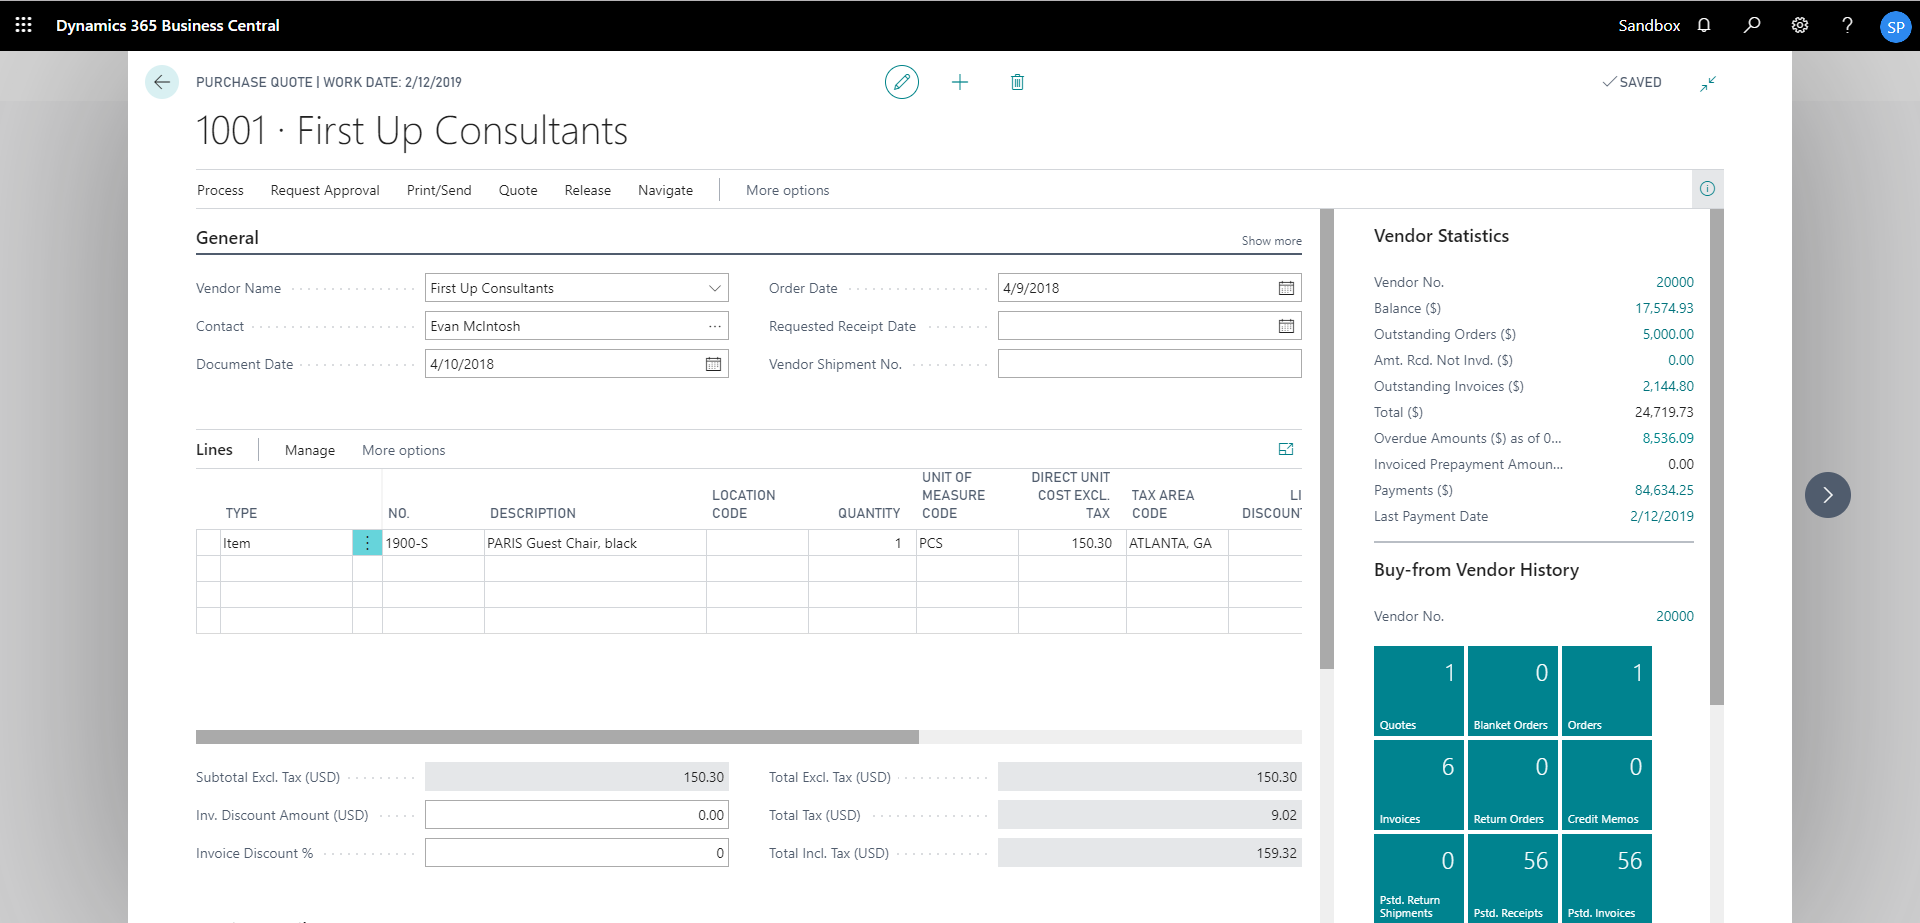Go back using the left arrow button
Screen dimensions: 1920x923
point(162,82)
